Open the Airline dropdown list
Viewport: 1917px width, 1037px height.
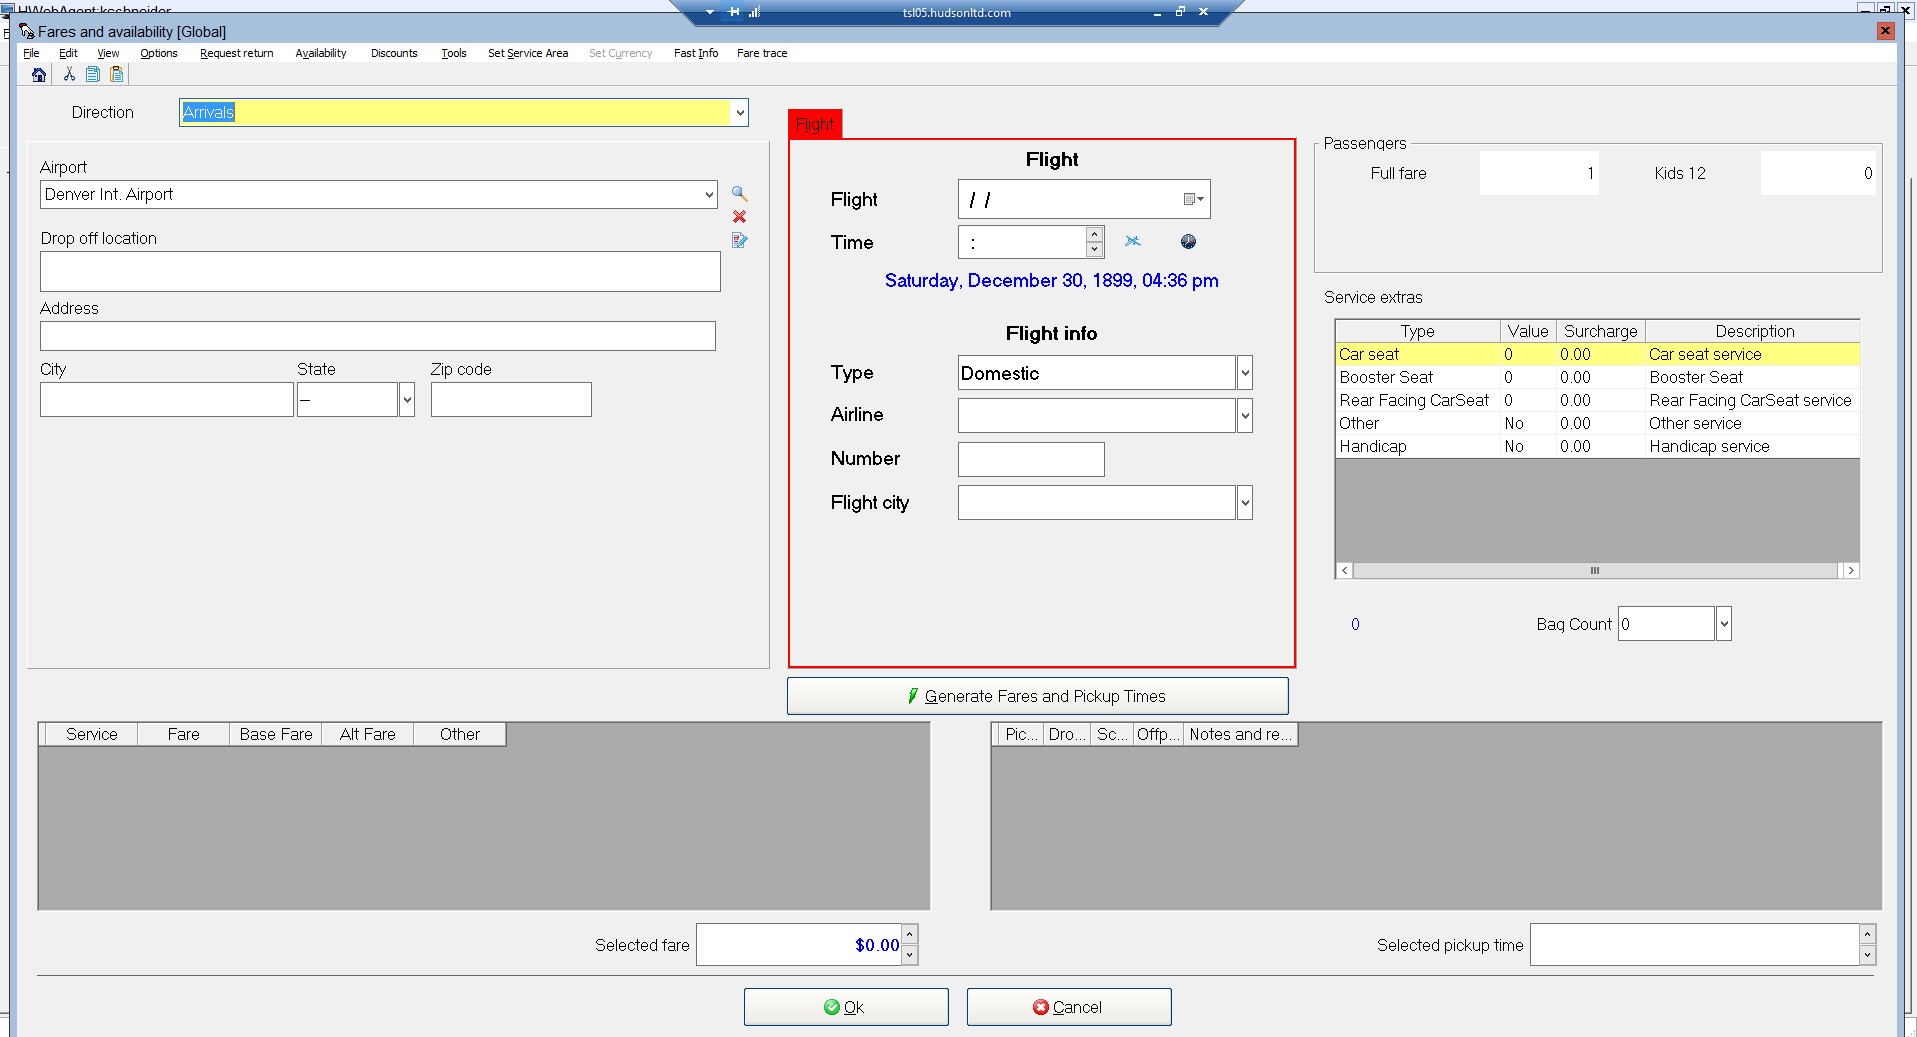(x=1244, y=416)
